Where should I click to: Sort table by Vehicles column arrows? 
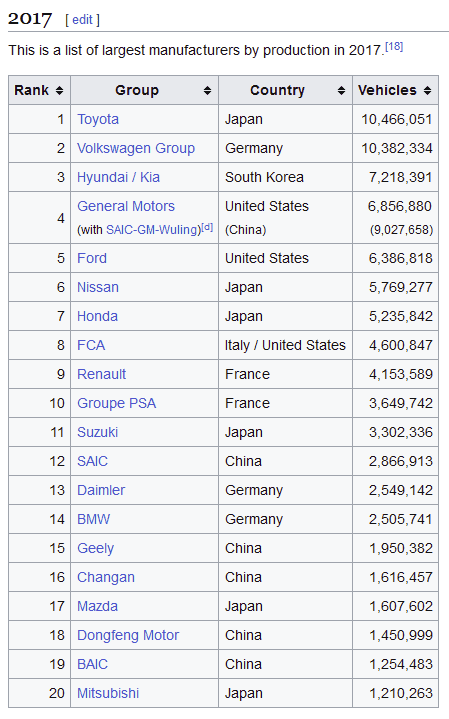427,91
